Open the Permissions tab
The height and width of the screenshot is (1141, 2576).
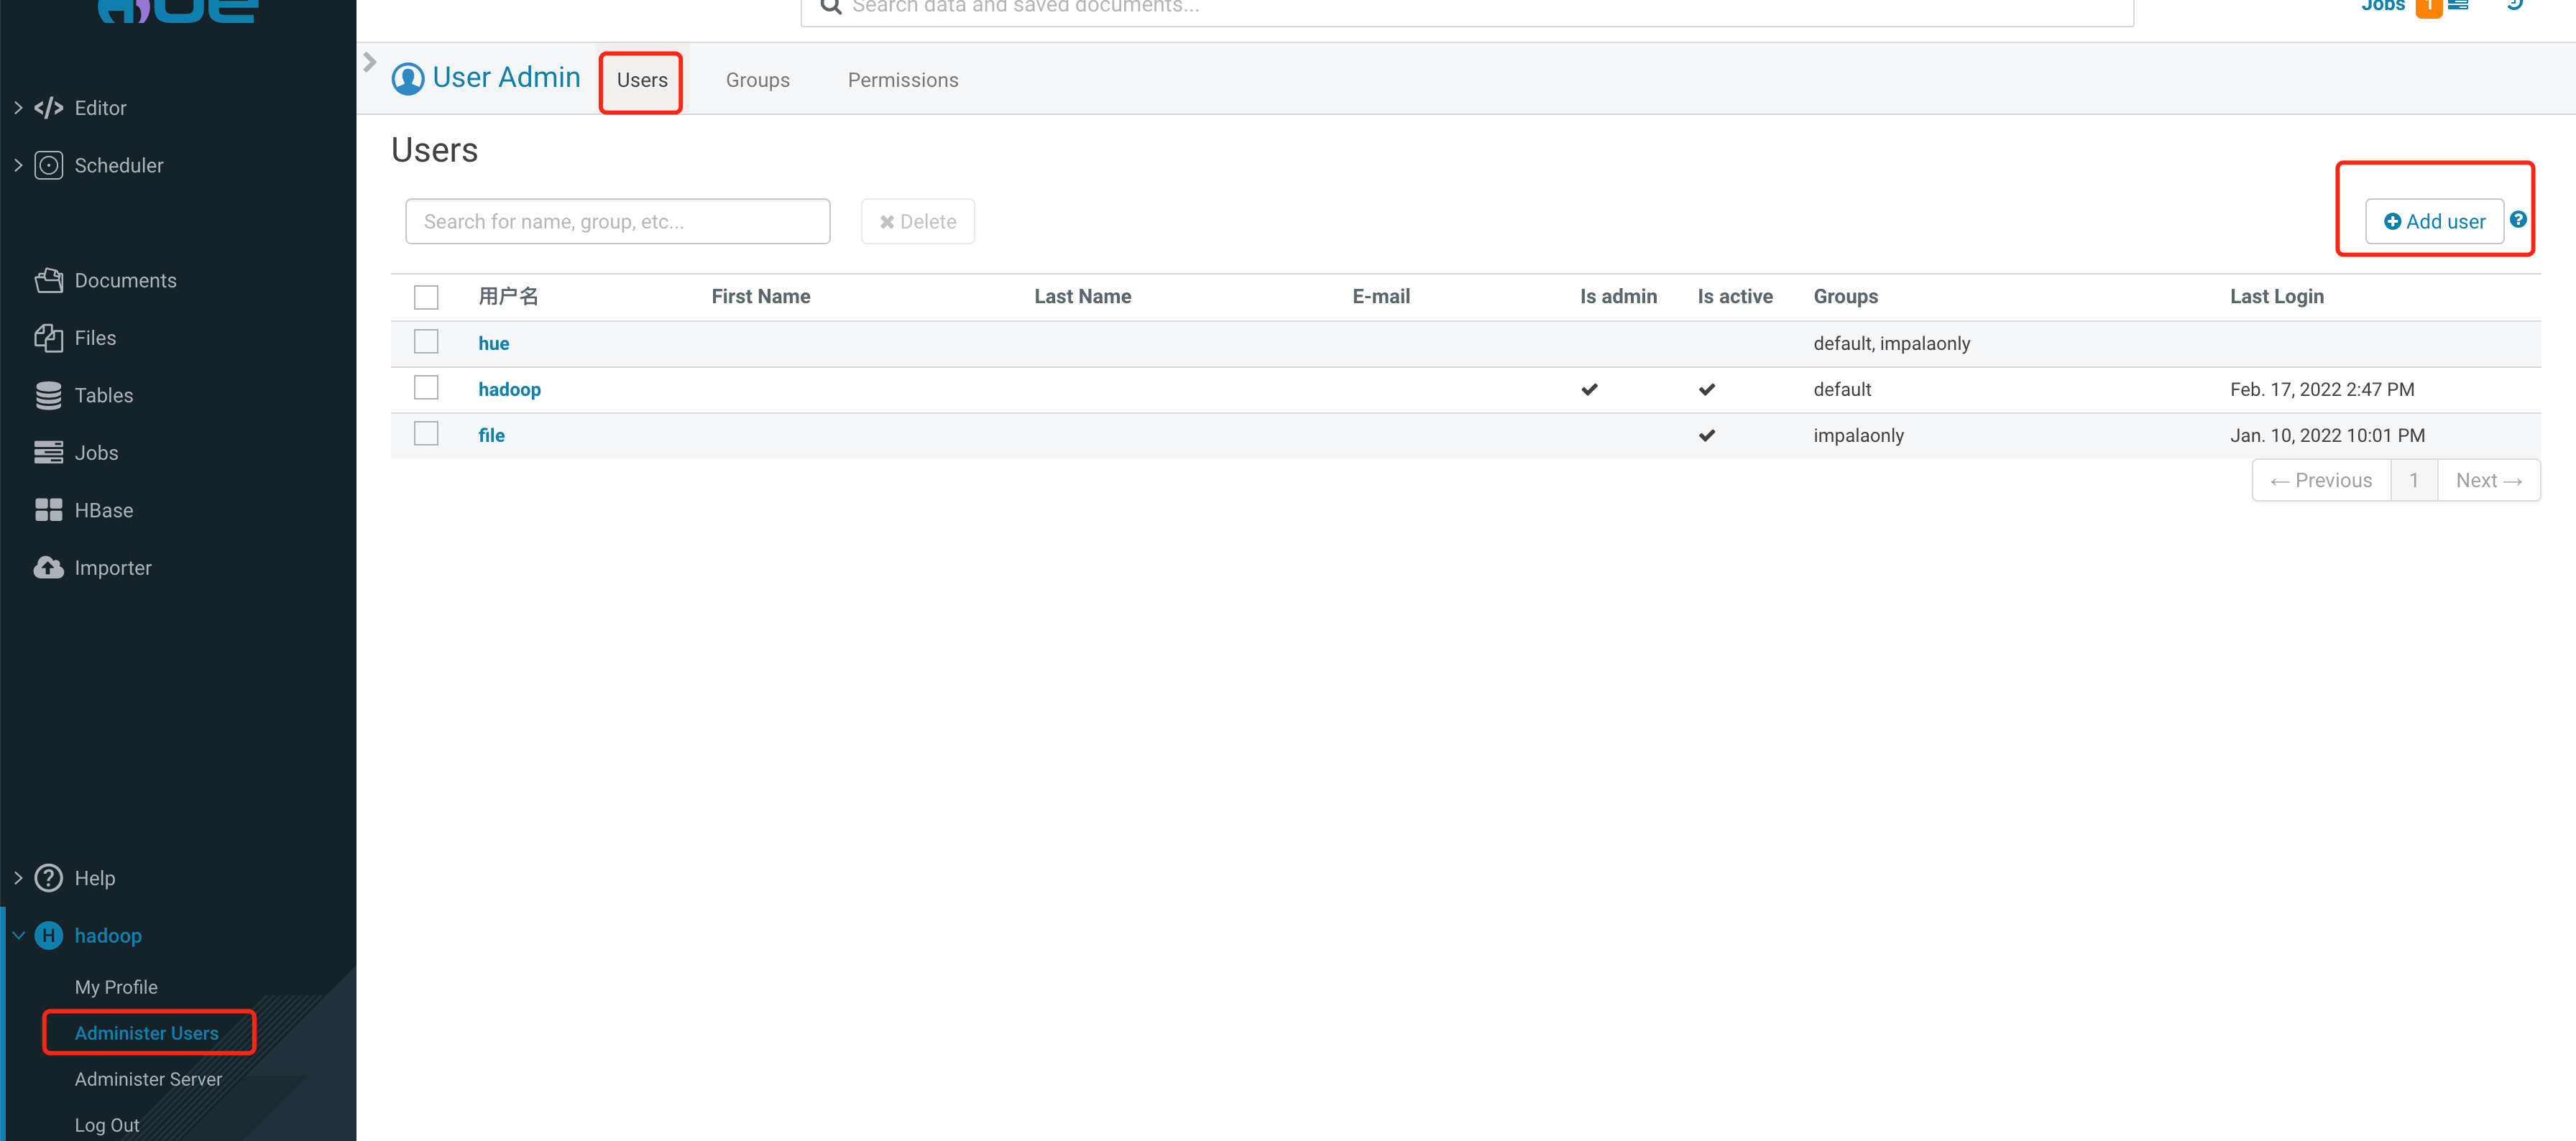tap(902, 80)
